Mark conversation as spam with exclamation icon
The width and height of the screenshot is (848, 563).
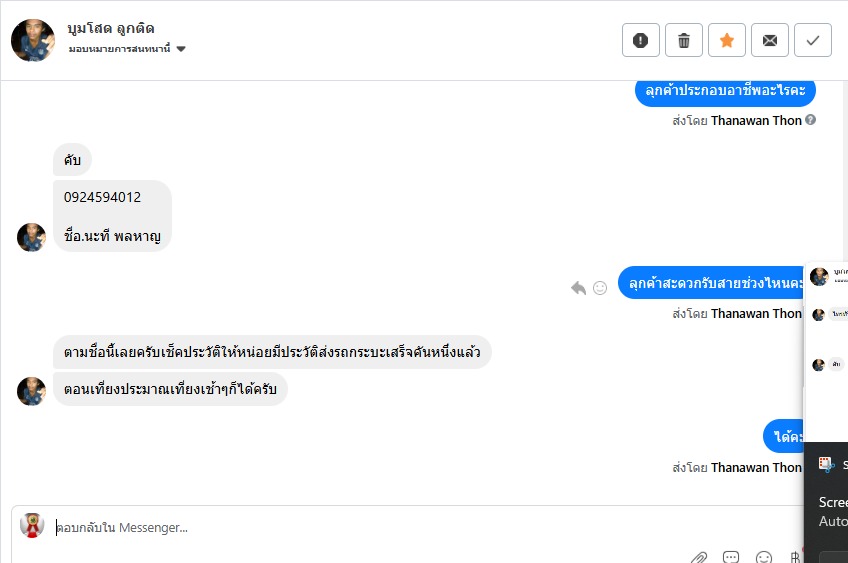(641, 40)
